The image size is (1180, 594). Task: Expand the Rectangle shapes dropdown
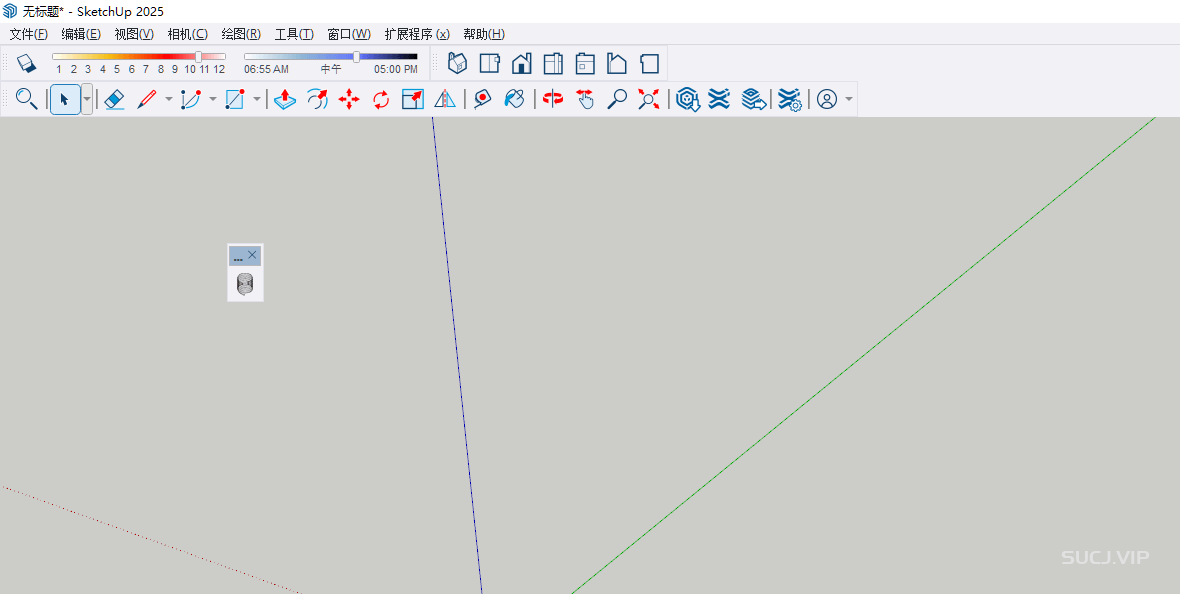[257, 99]
